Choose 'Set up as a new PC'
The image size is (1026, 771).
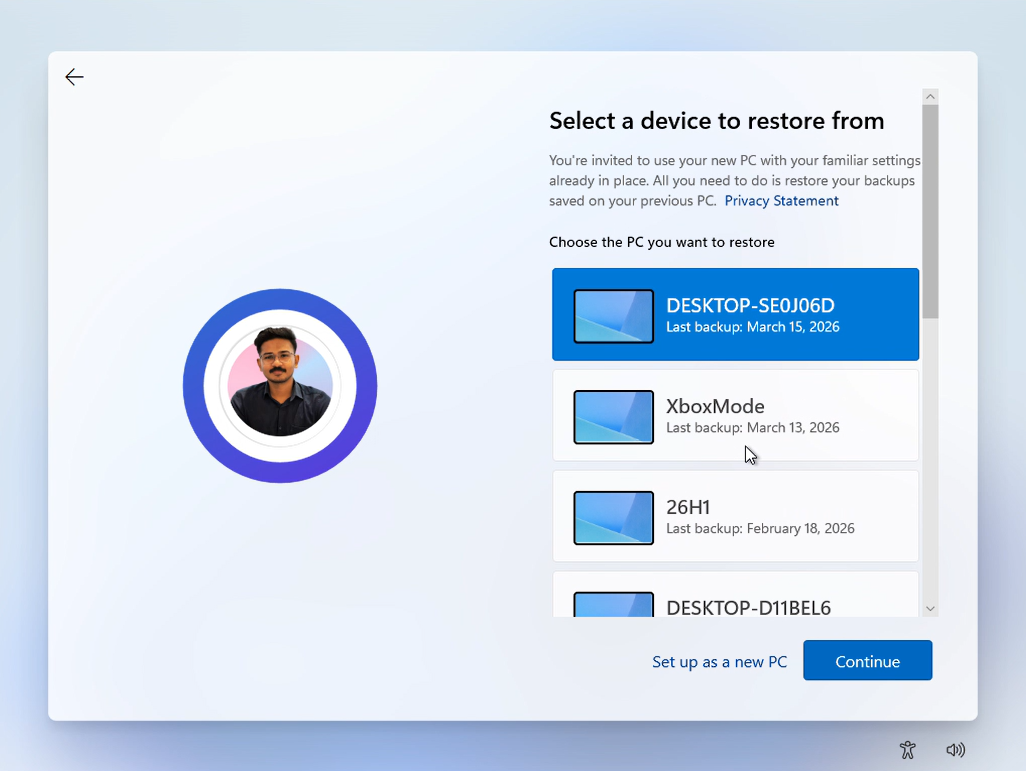point(720,661)
